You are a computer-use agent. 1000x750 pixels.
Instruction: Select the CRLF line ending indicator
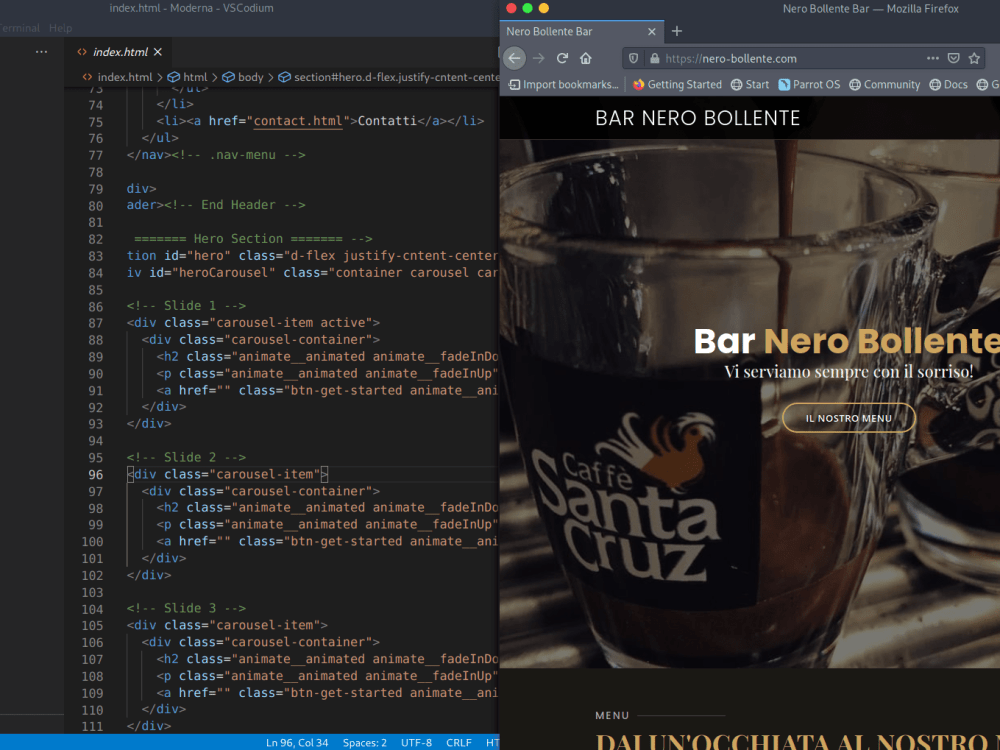459,742
